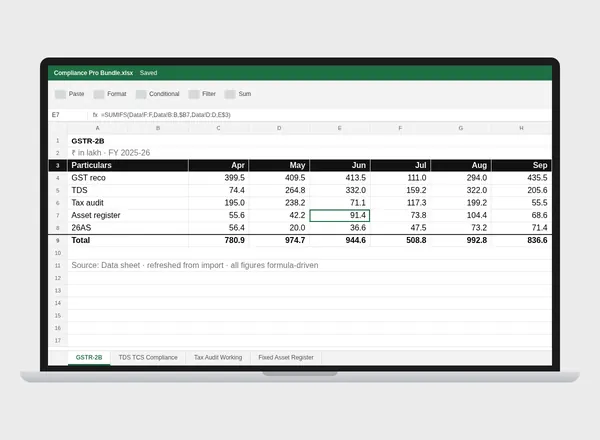The image size is (600, 440).
Task: Select the highlighted cell 91.4
Action: (339, 215)
